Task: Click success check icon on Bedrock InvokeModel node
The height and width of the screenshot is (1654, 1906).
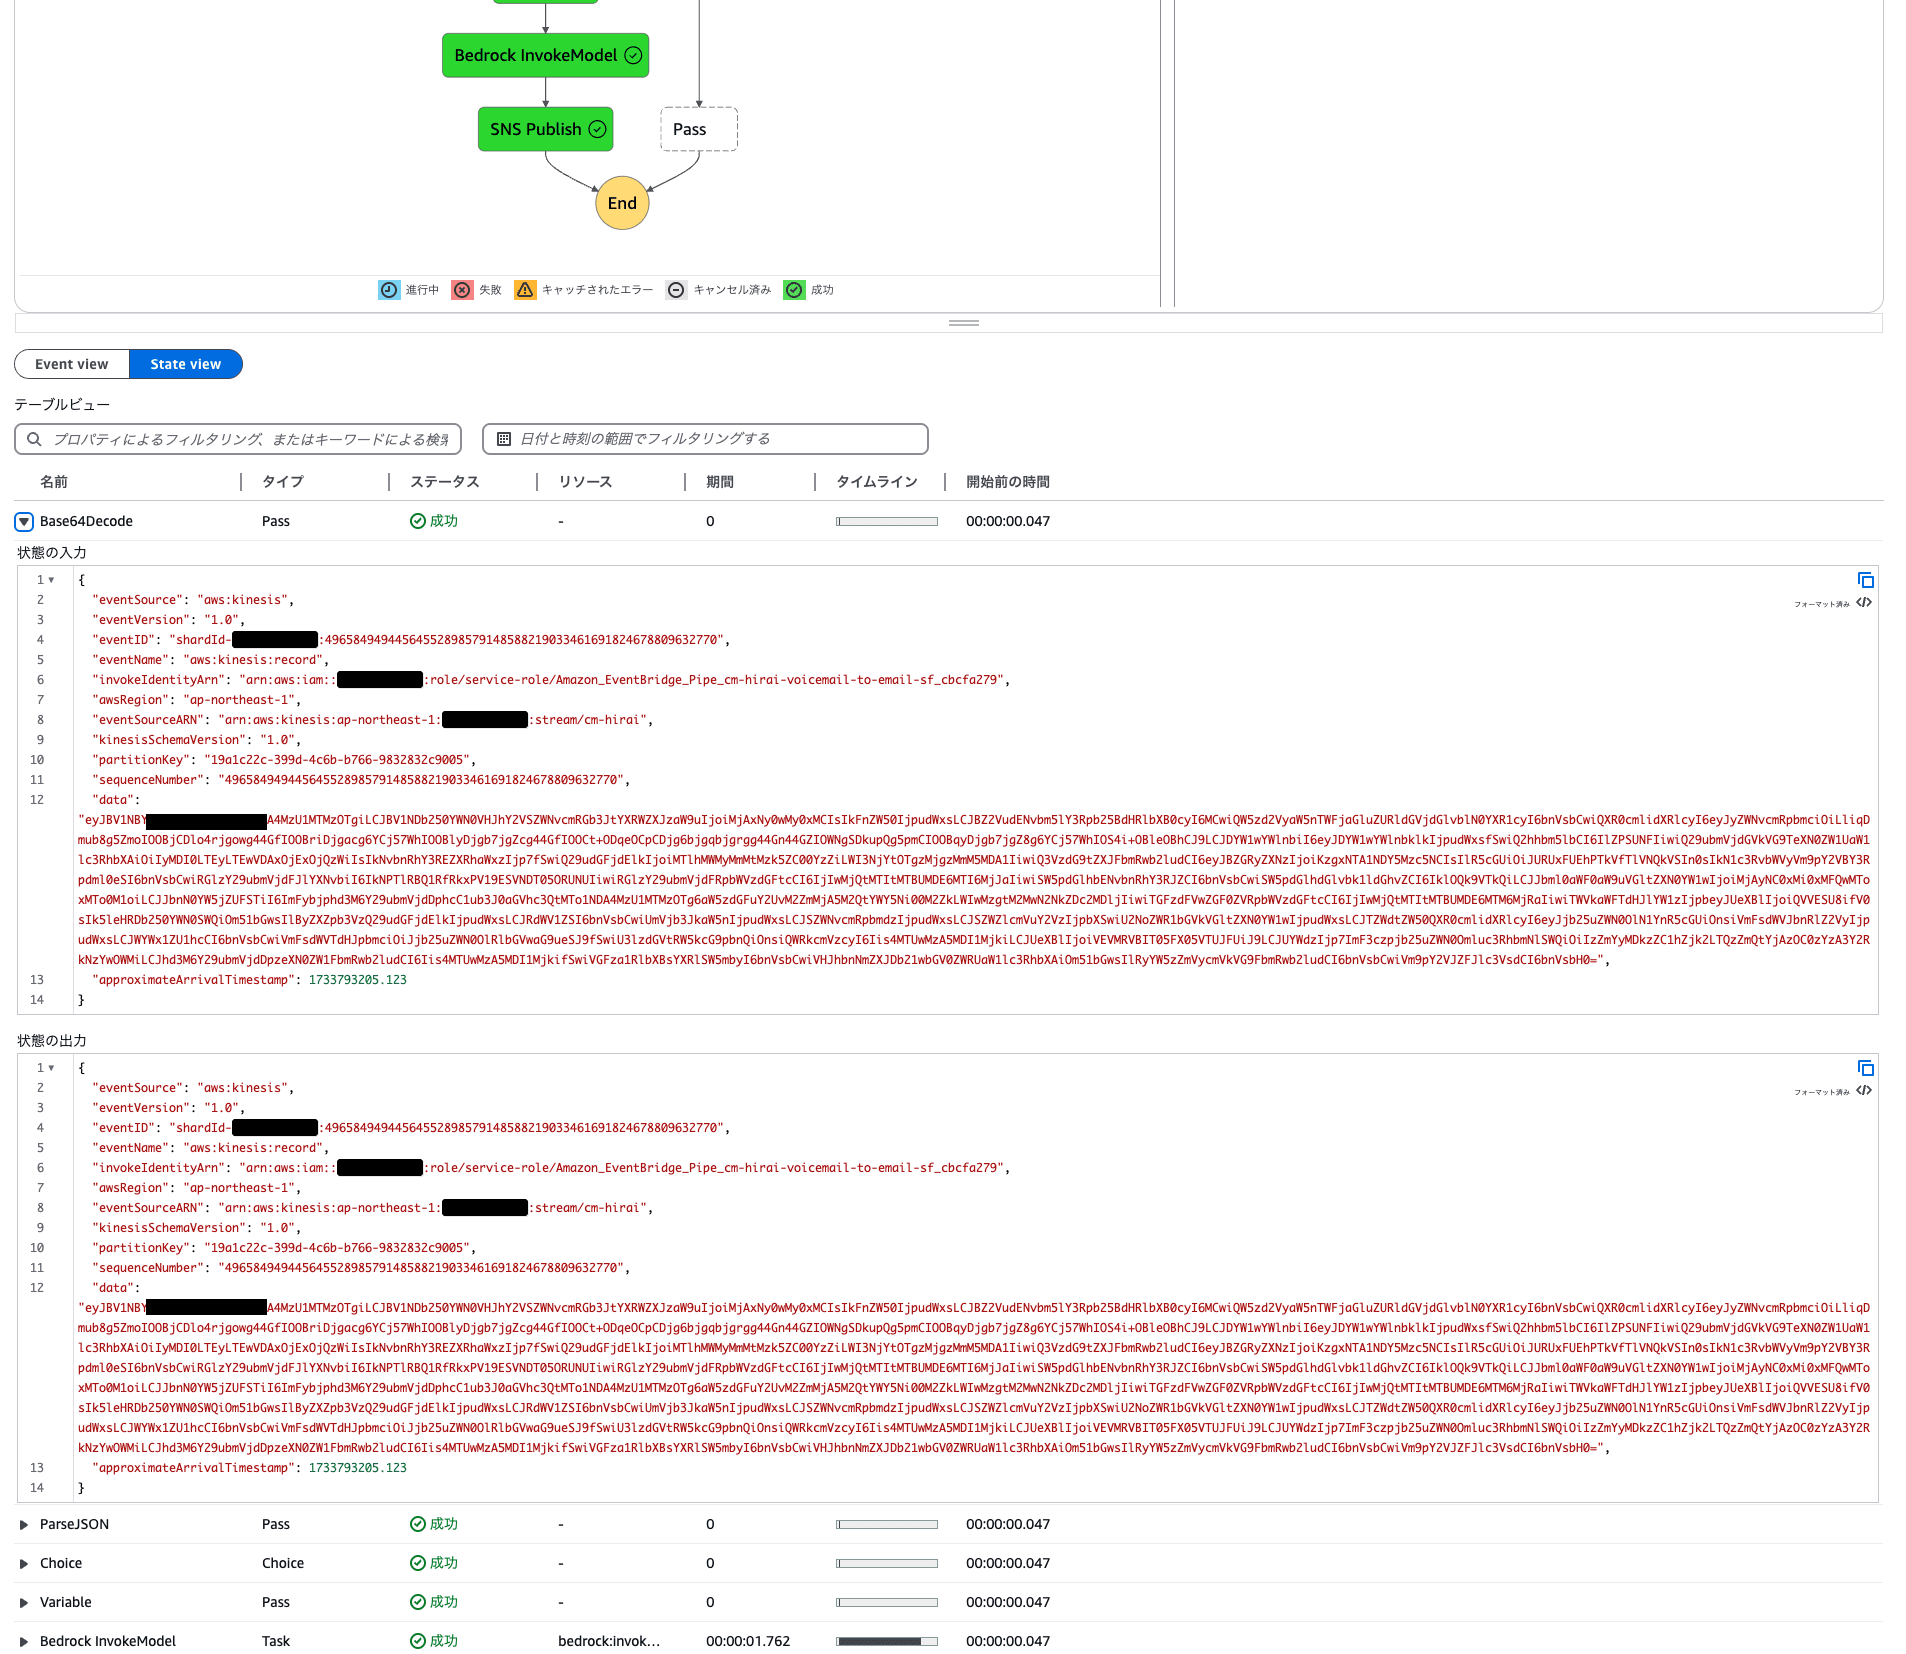Action: (633, 55)
